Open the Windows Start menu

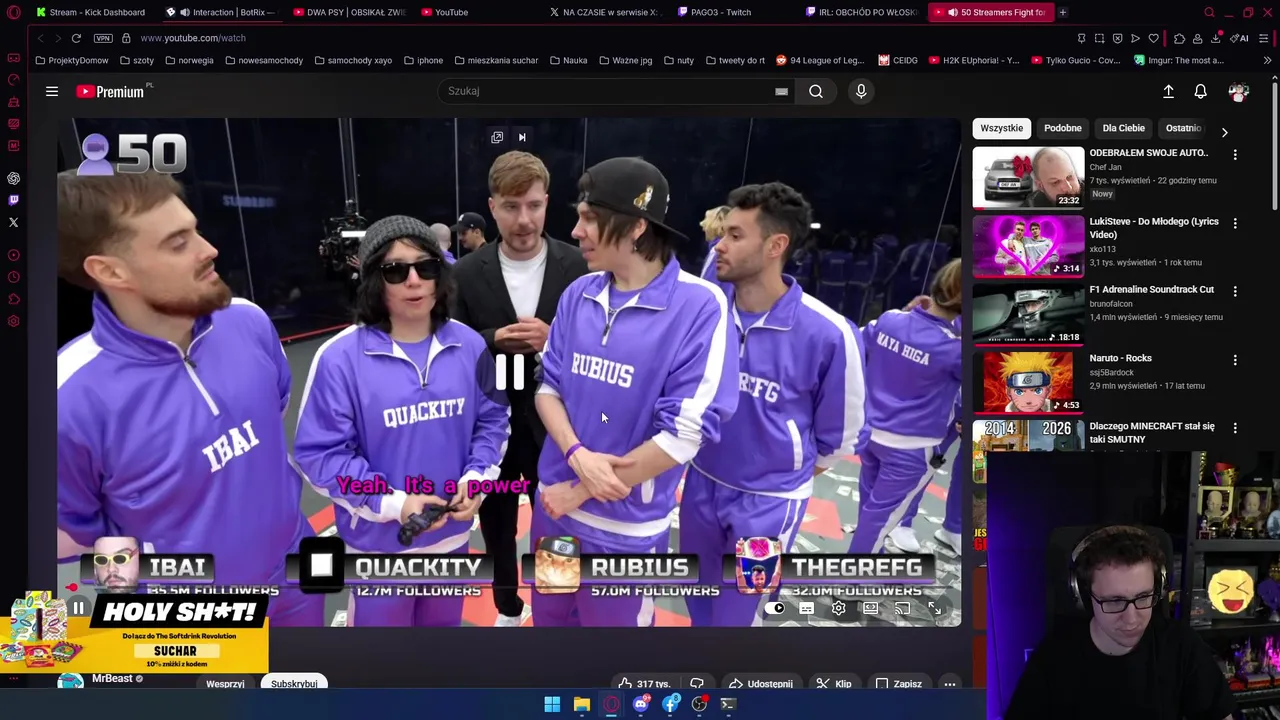[x=552, y=704]
